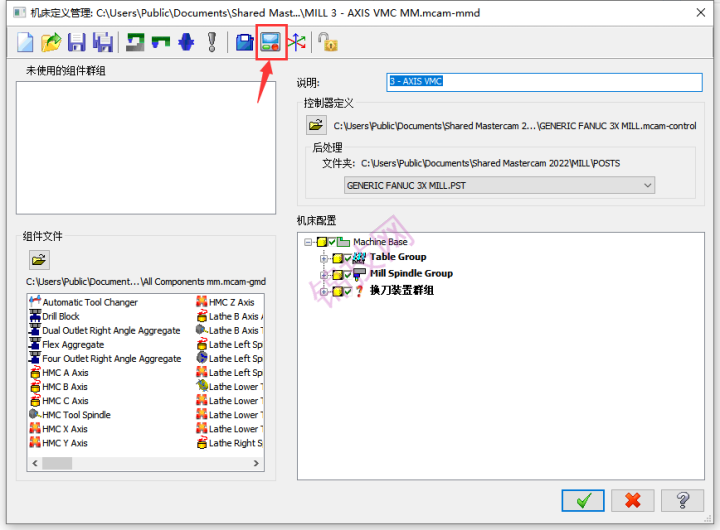Select the Mill Spindle Group tree label
Viewport: 720px width, 530px height.
click(411, 273)
